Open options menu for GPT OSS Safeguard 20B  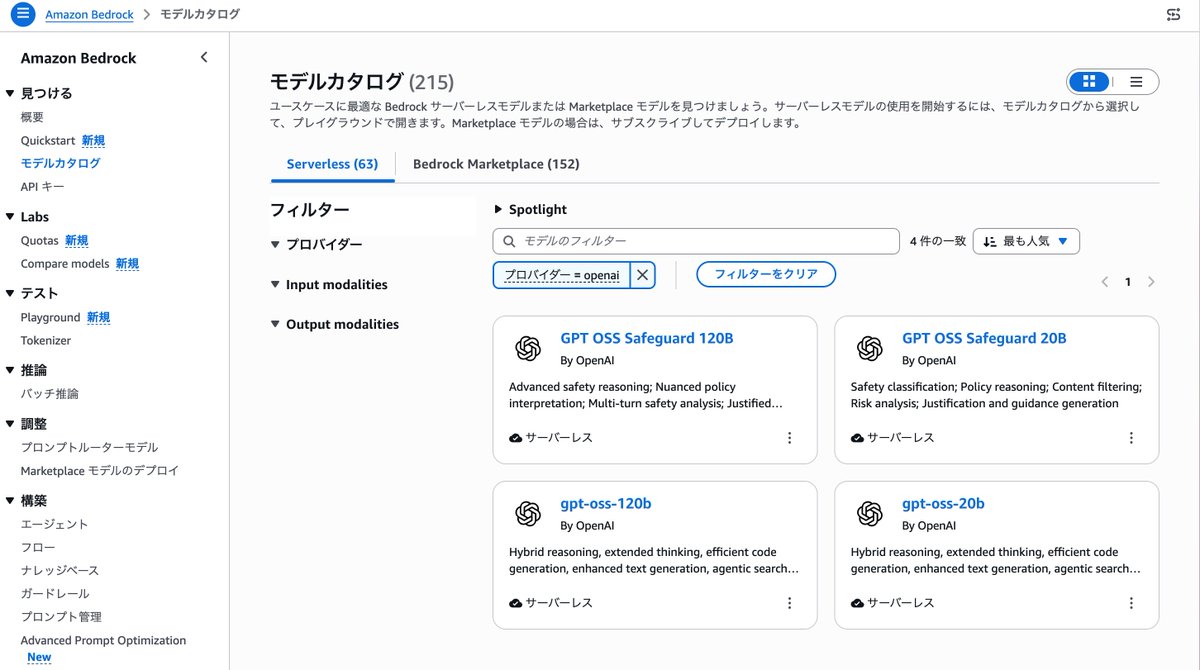(1131, 438)
